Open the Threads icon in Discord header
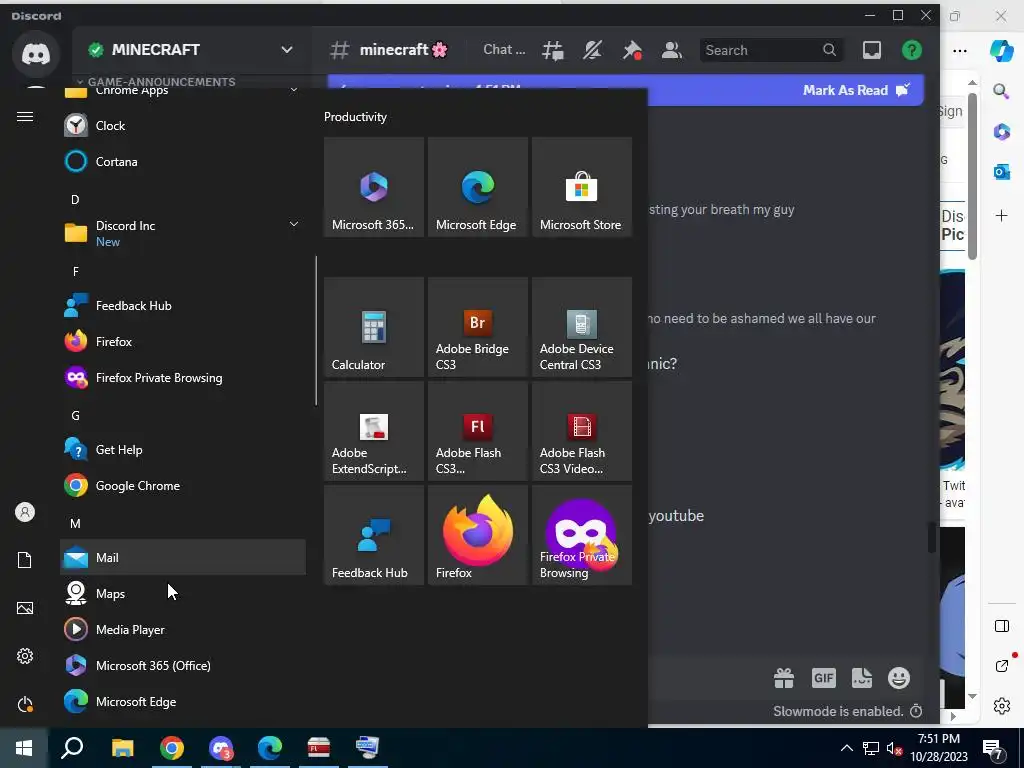Screen dimensions: 1024x768 tap(552, 50)
